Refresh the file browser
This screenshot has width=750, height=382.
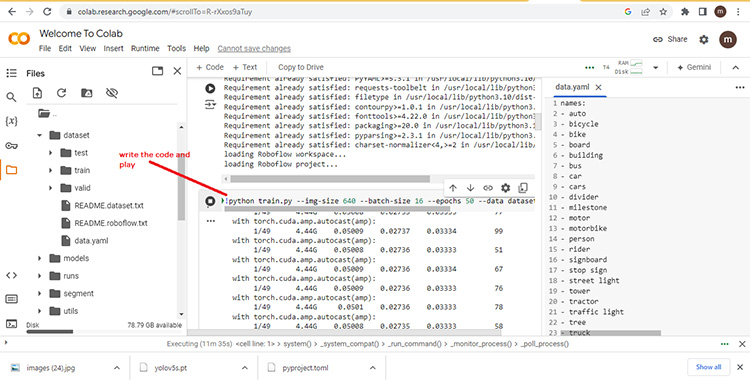point(61,93)
